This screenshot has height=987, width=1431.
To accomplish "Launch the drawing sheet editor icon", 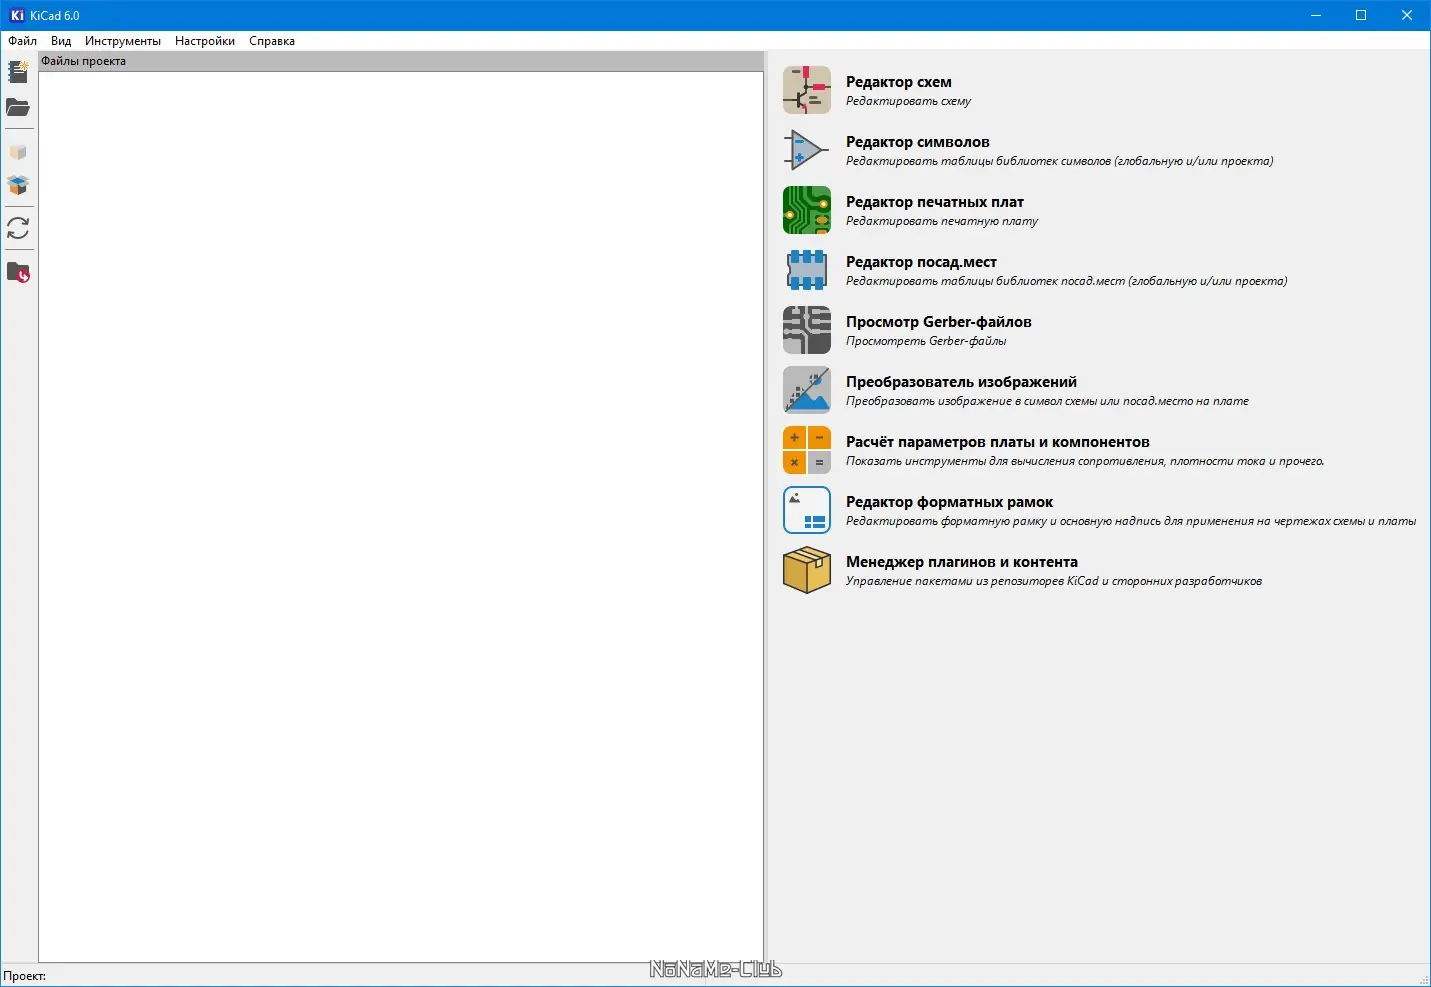I will click(807, 510).
